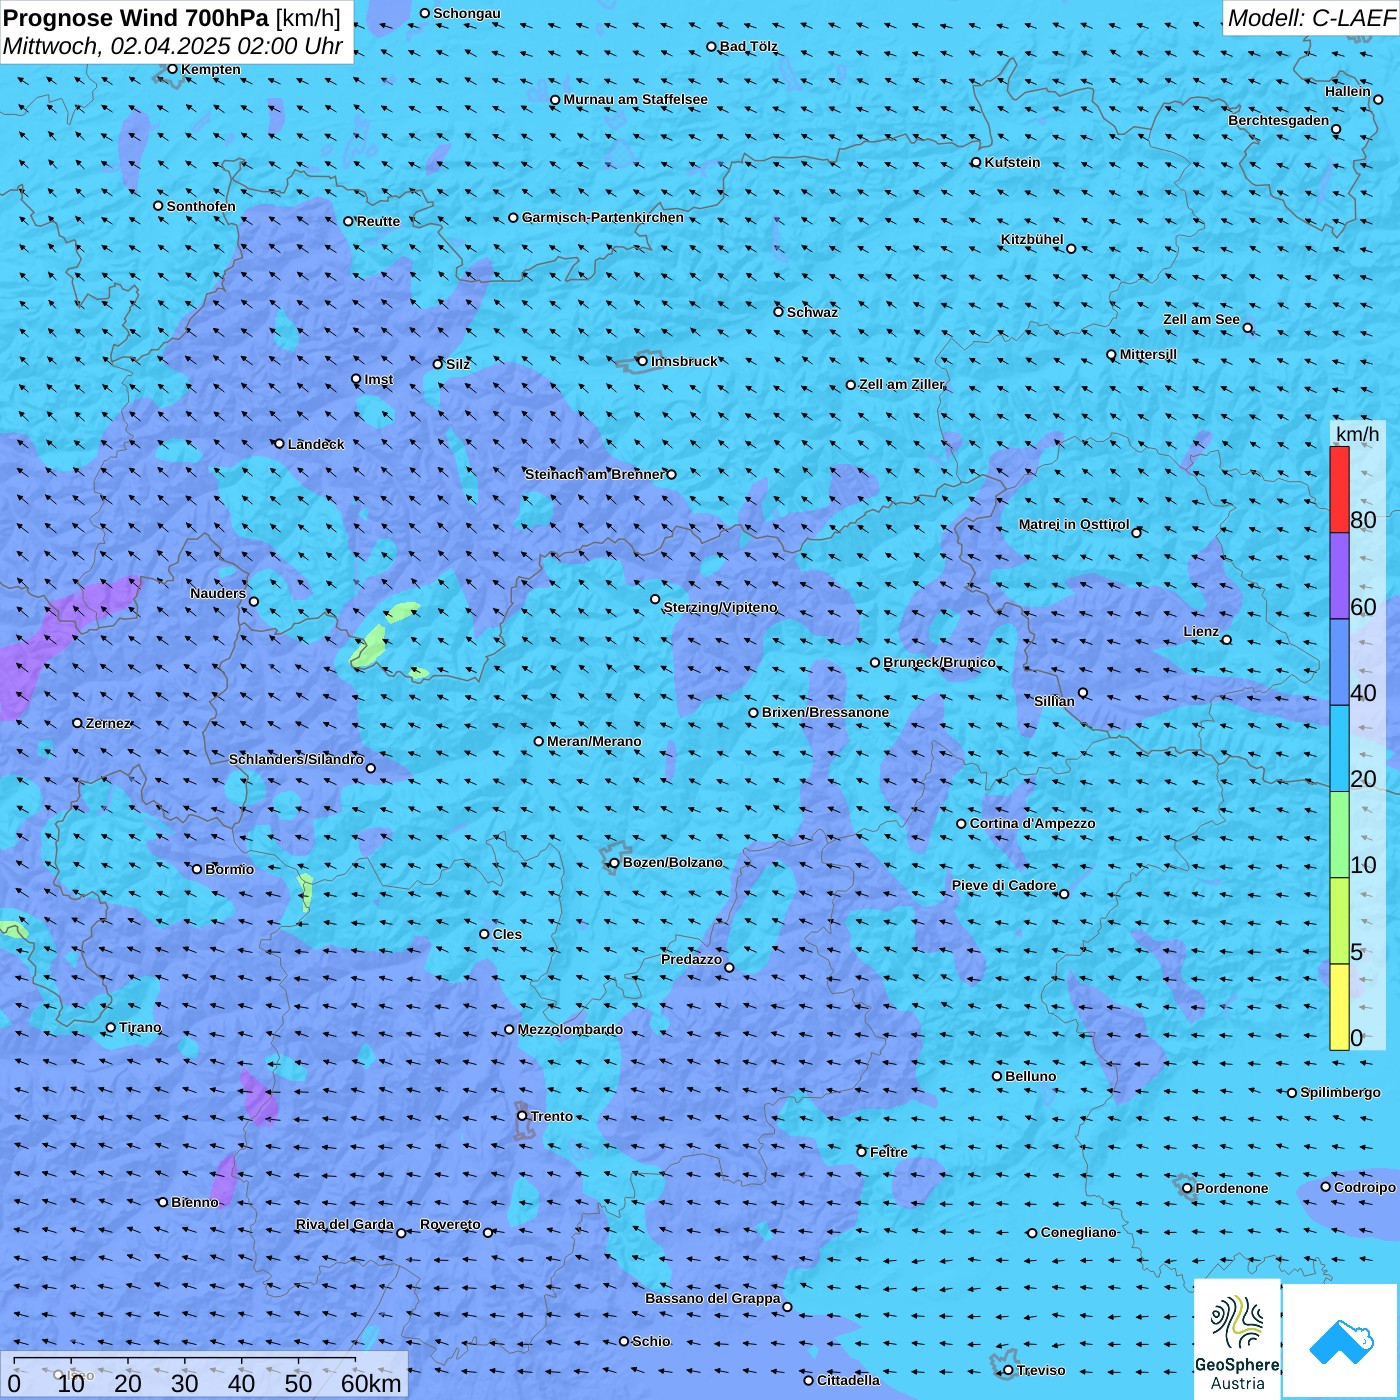
Task: Click the 'Kitzbühel' label
Action: coord(1032,239)
